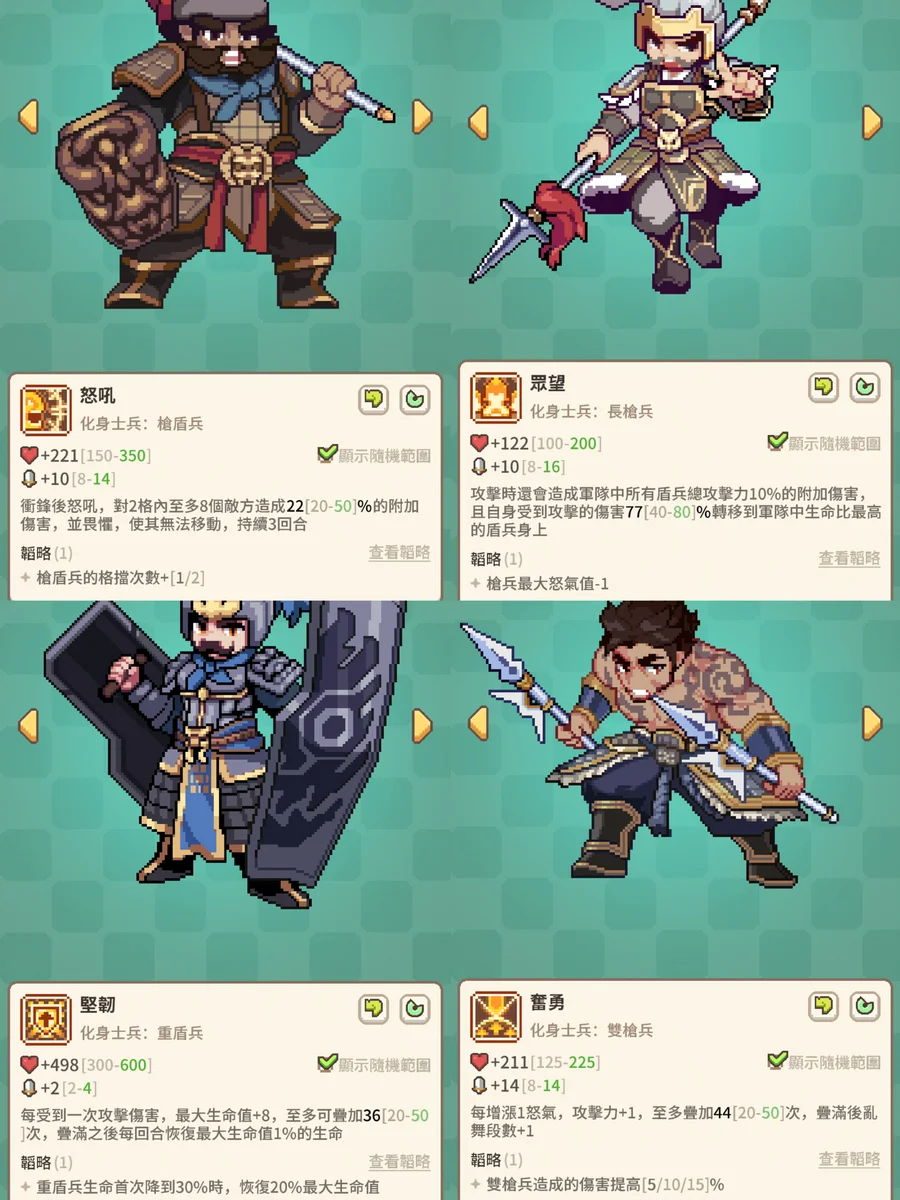
Task: Click the 奮勇 crossed-spears skill icon
Action: (x=495, y=1017)
